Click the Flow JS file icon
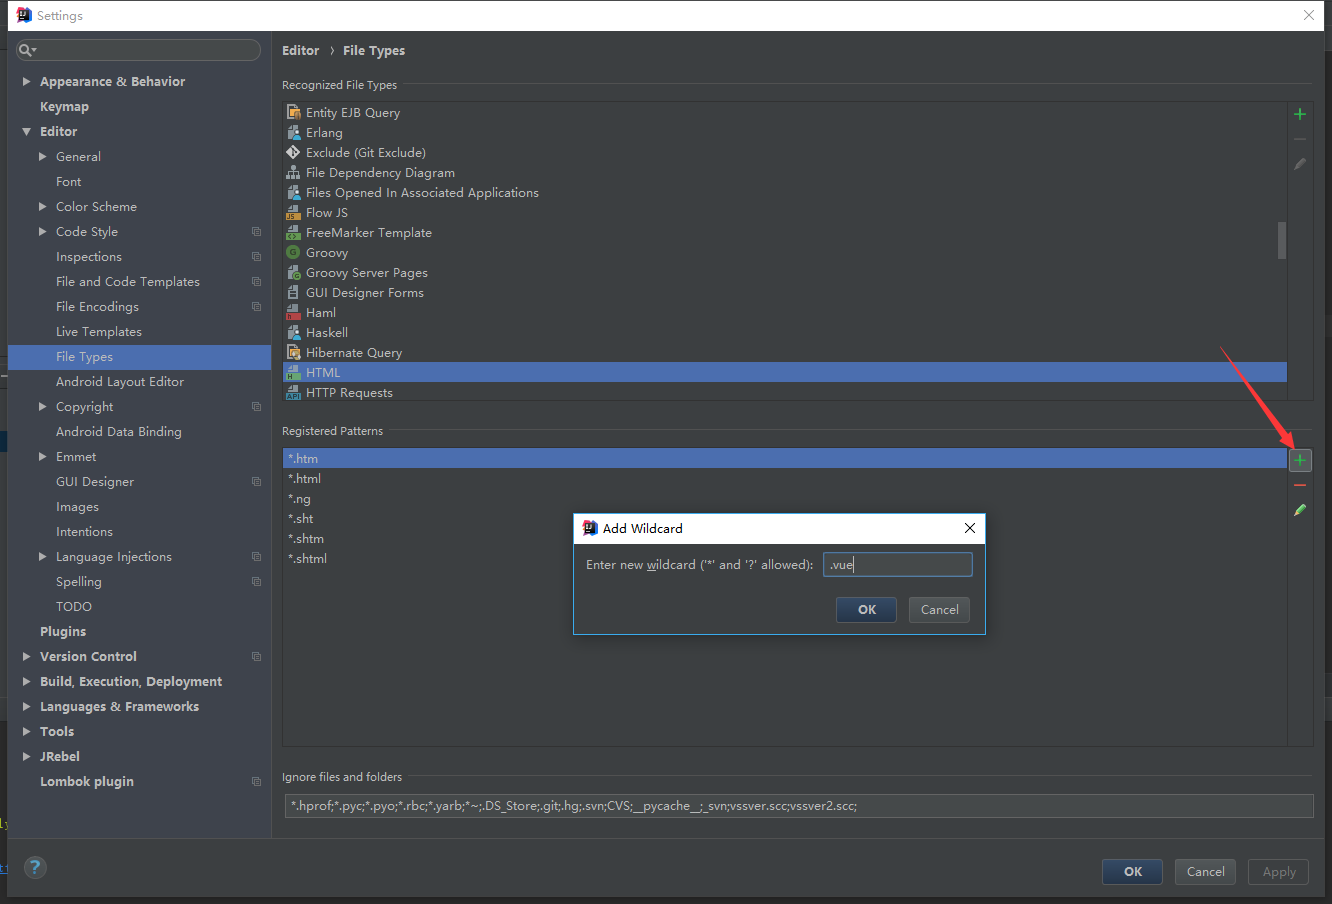The image size is (1332, 904). (293, 212)
